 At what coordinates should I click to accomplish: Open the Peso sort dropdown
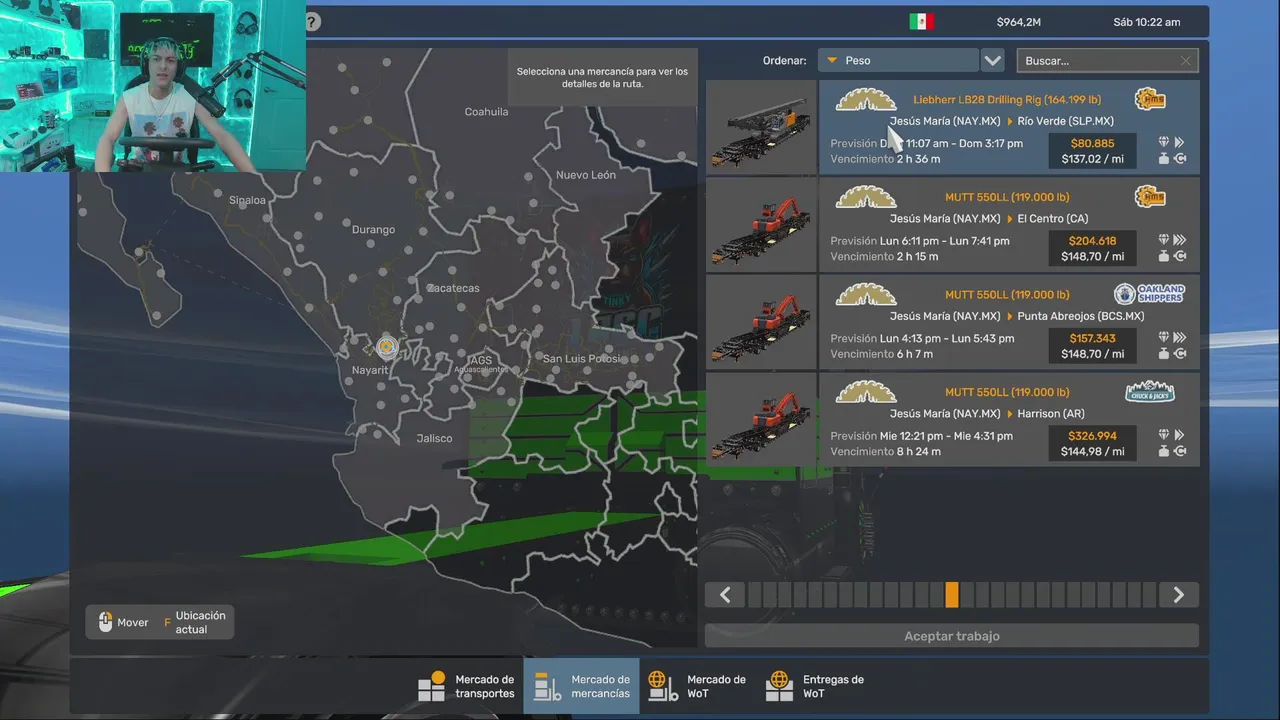point(897,60)
